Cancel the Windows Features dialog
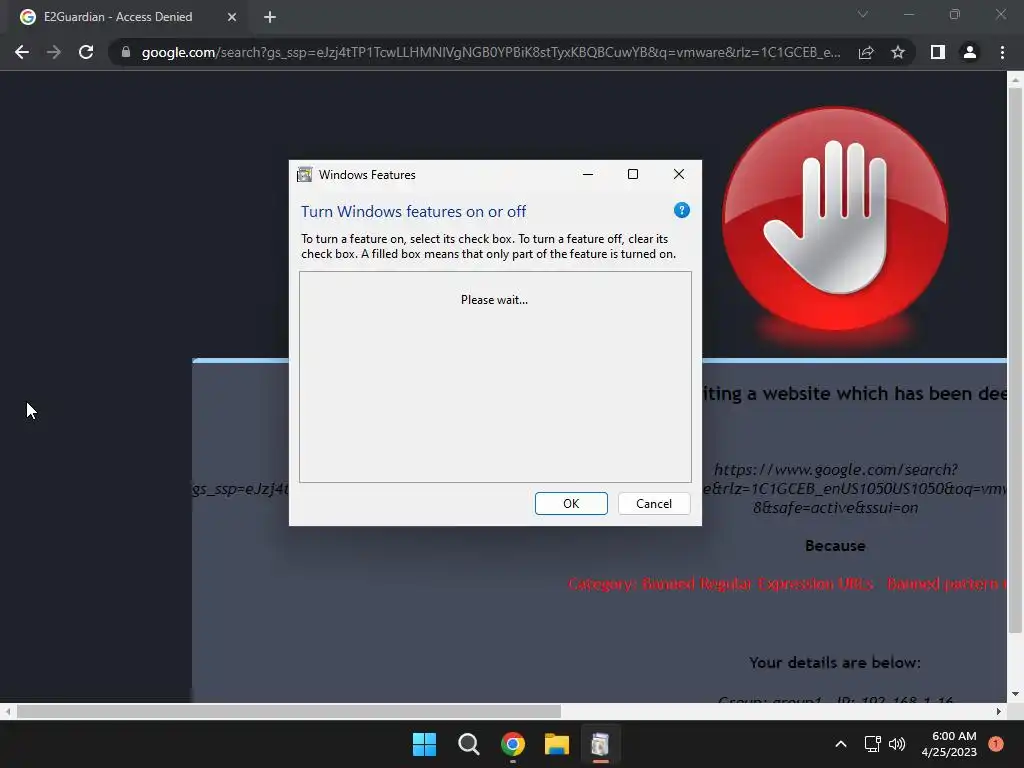1024x768 pixels. [x=654, y=504]
